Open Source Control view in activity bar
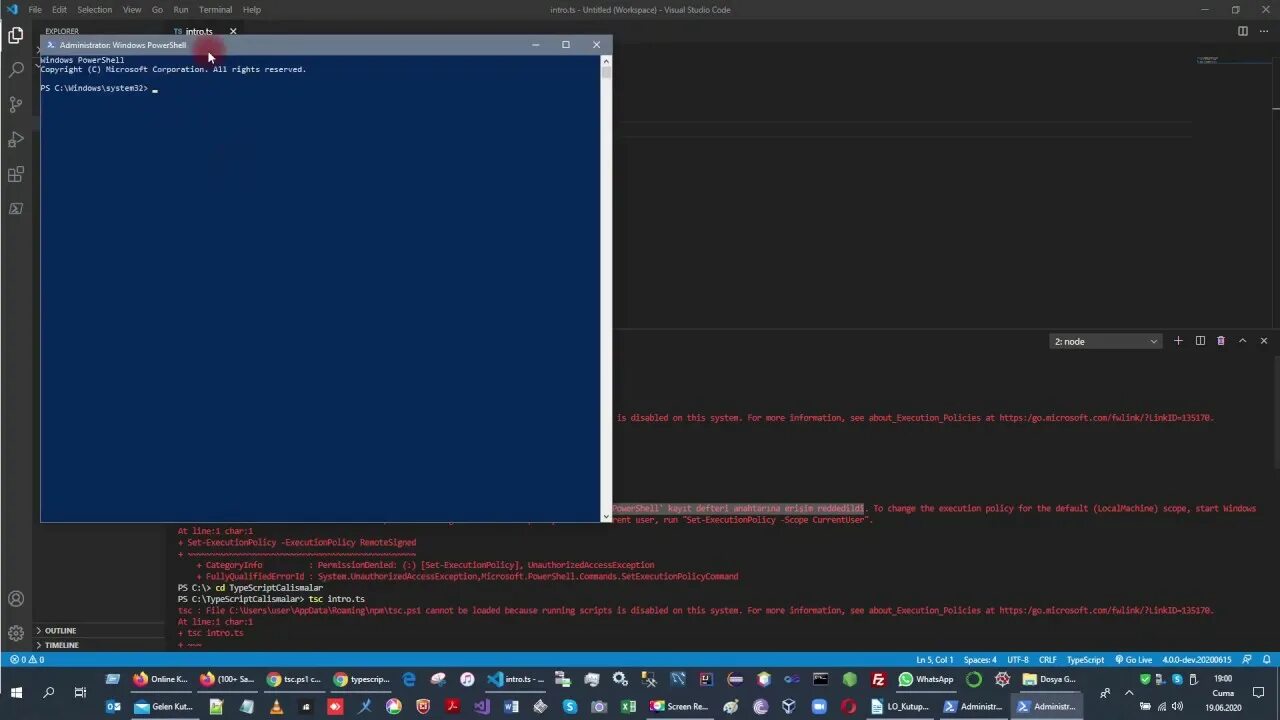Image resolution: width=1280 pixels, height=720 pixels. [16, 105]
